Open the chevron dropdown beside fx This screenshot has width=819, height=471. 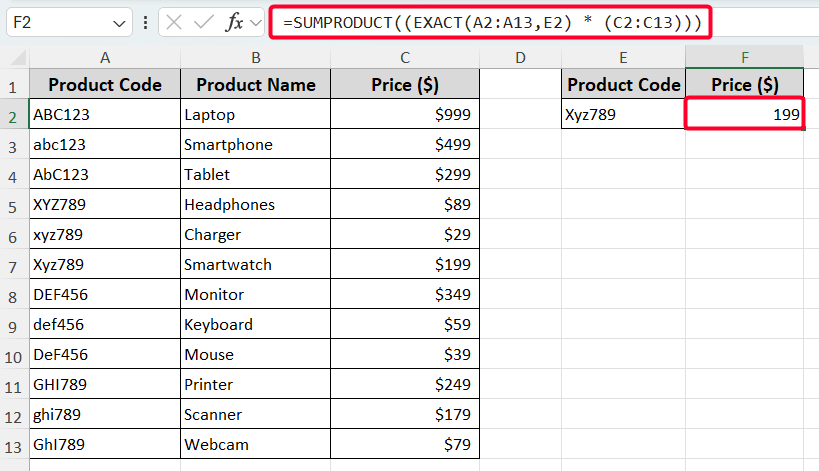coord(254,22)
